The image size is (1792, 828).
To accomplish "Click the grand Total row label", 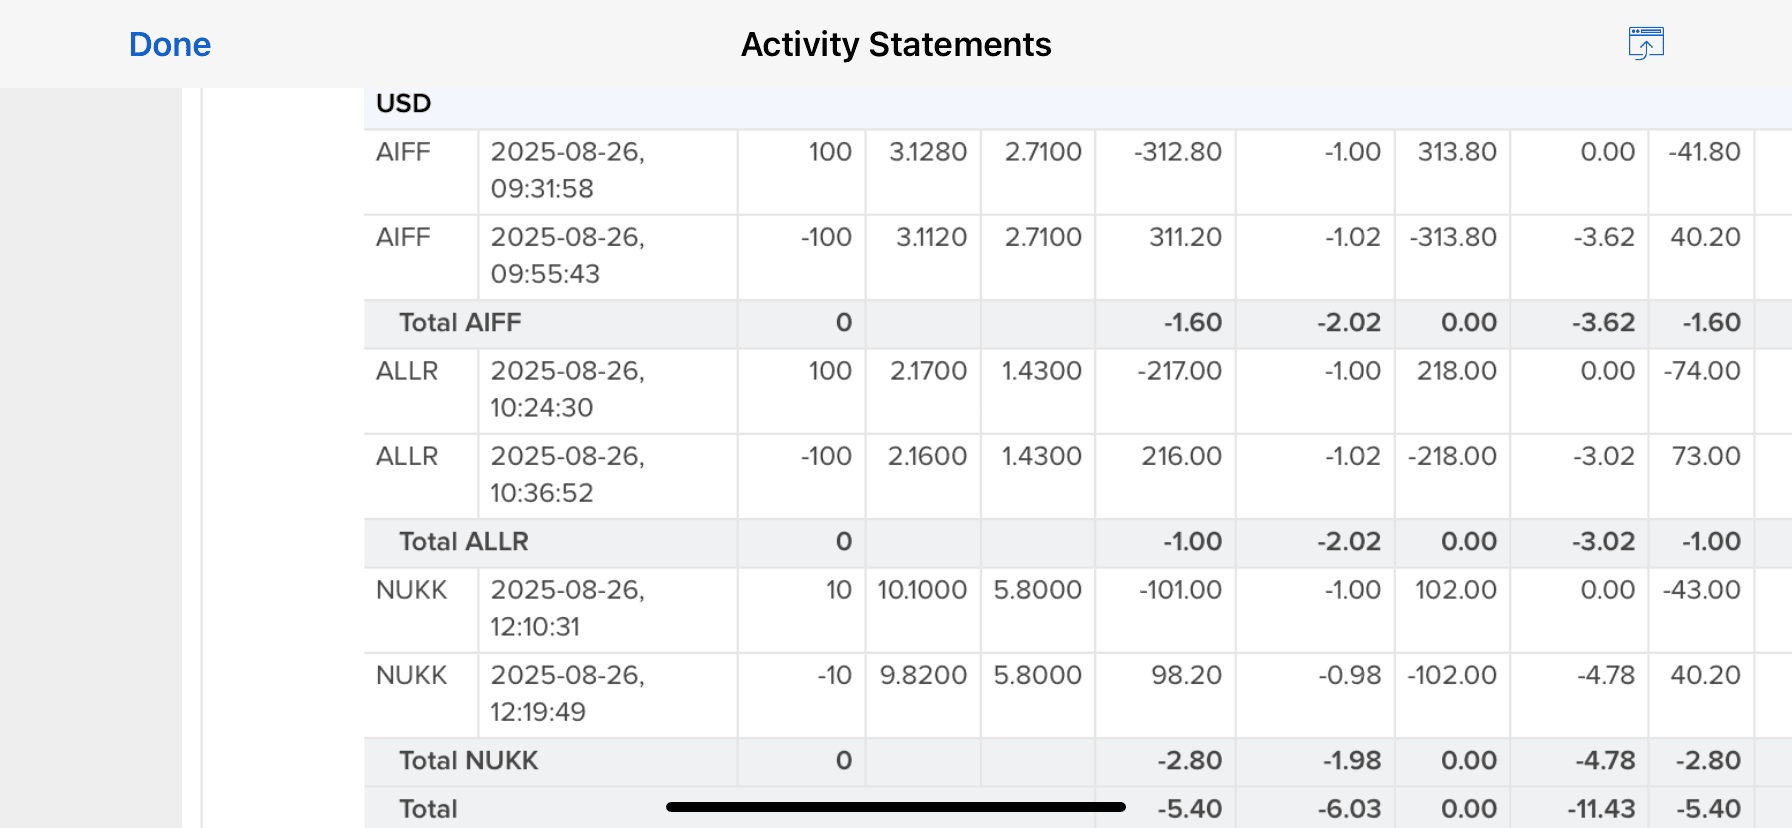I will click(428, 809).
